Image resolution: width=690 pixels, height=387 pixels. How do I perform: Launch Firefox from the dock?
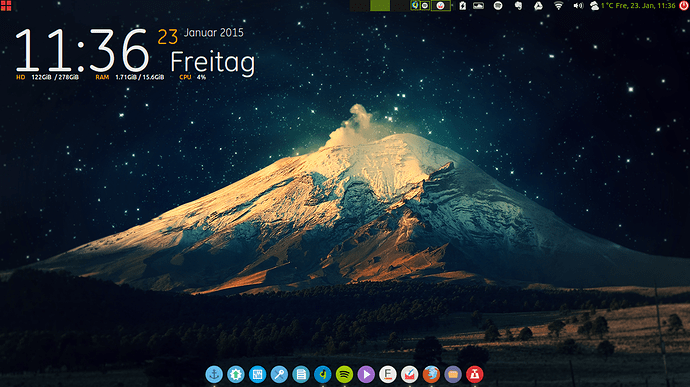431,374
